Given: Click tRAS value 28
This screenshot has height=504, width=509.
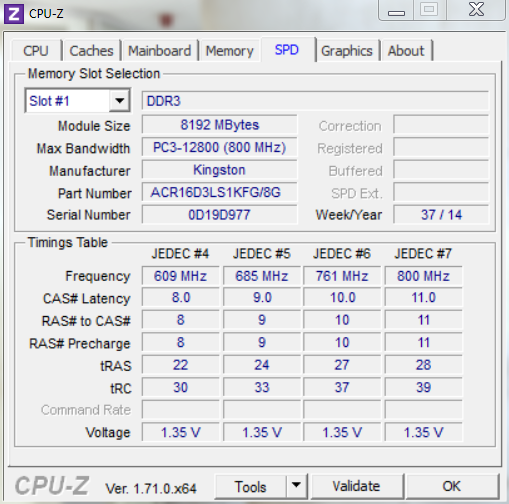Looking at the screenshot, I should coord(423,365).
